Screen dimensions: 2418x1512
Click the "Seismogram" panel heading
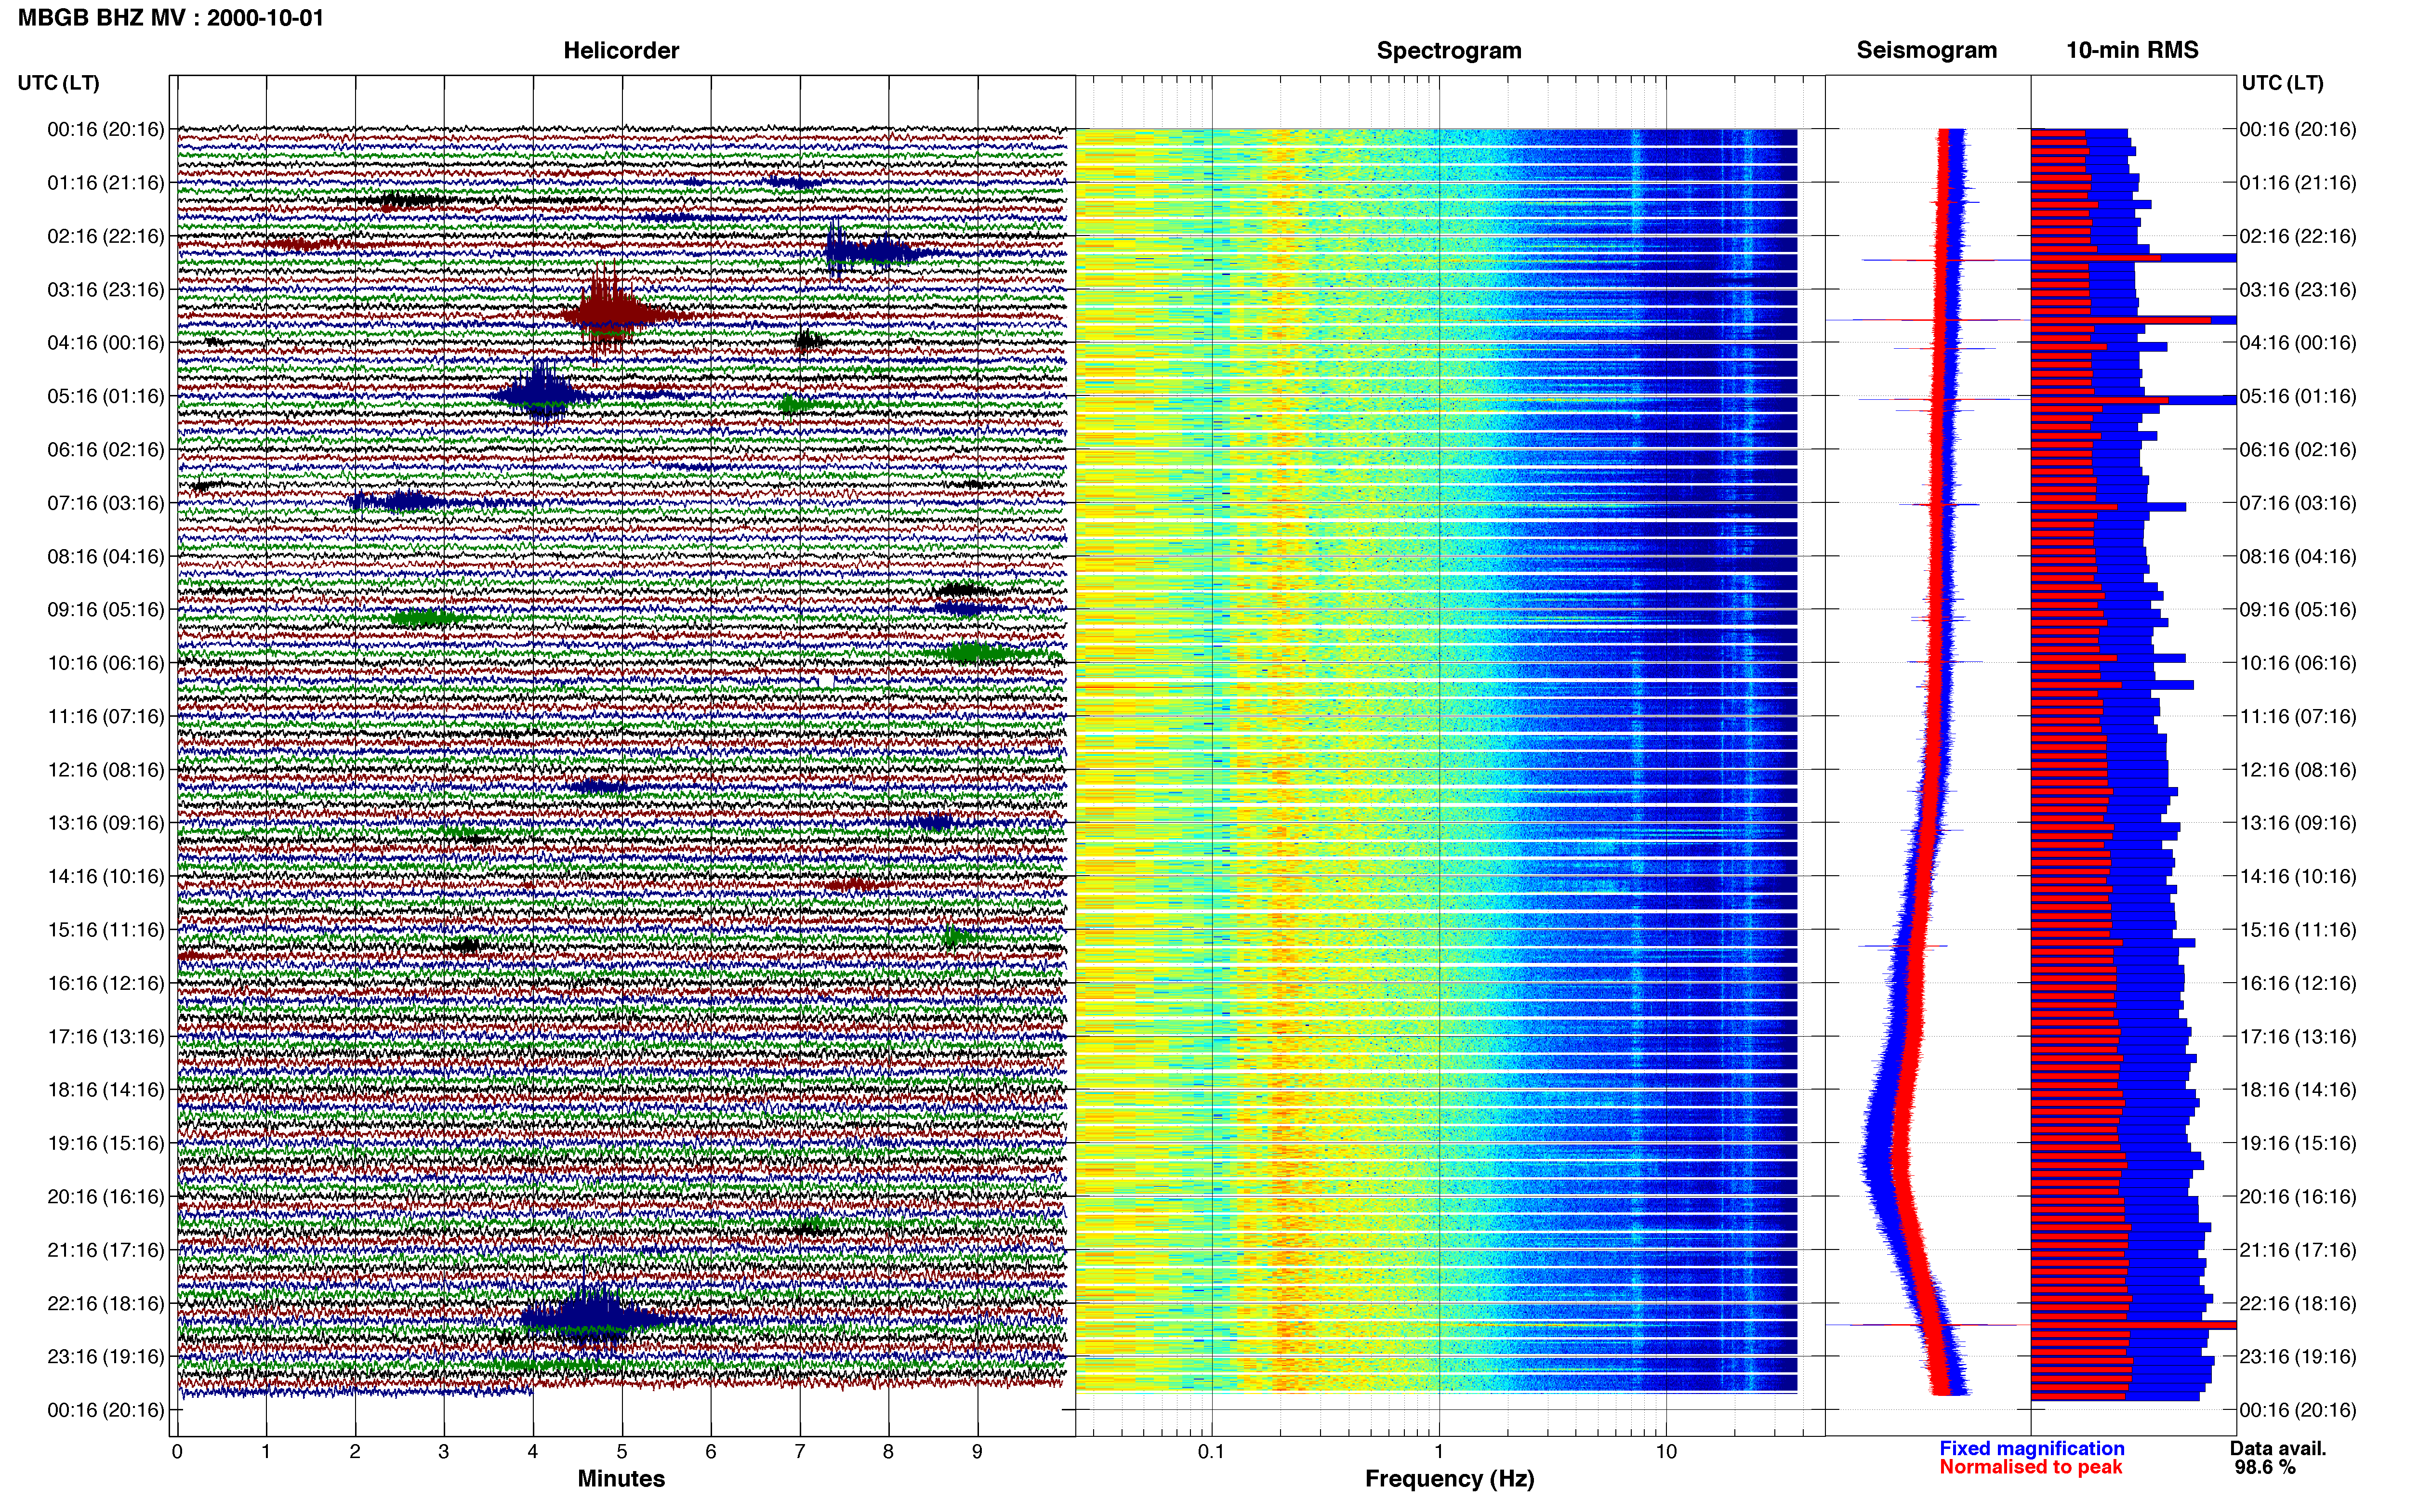(x=1926, y=50)
